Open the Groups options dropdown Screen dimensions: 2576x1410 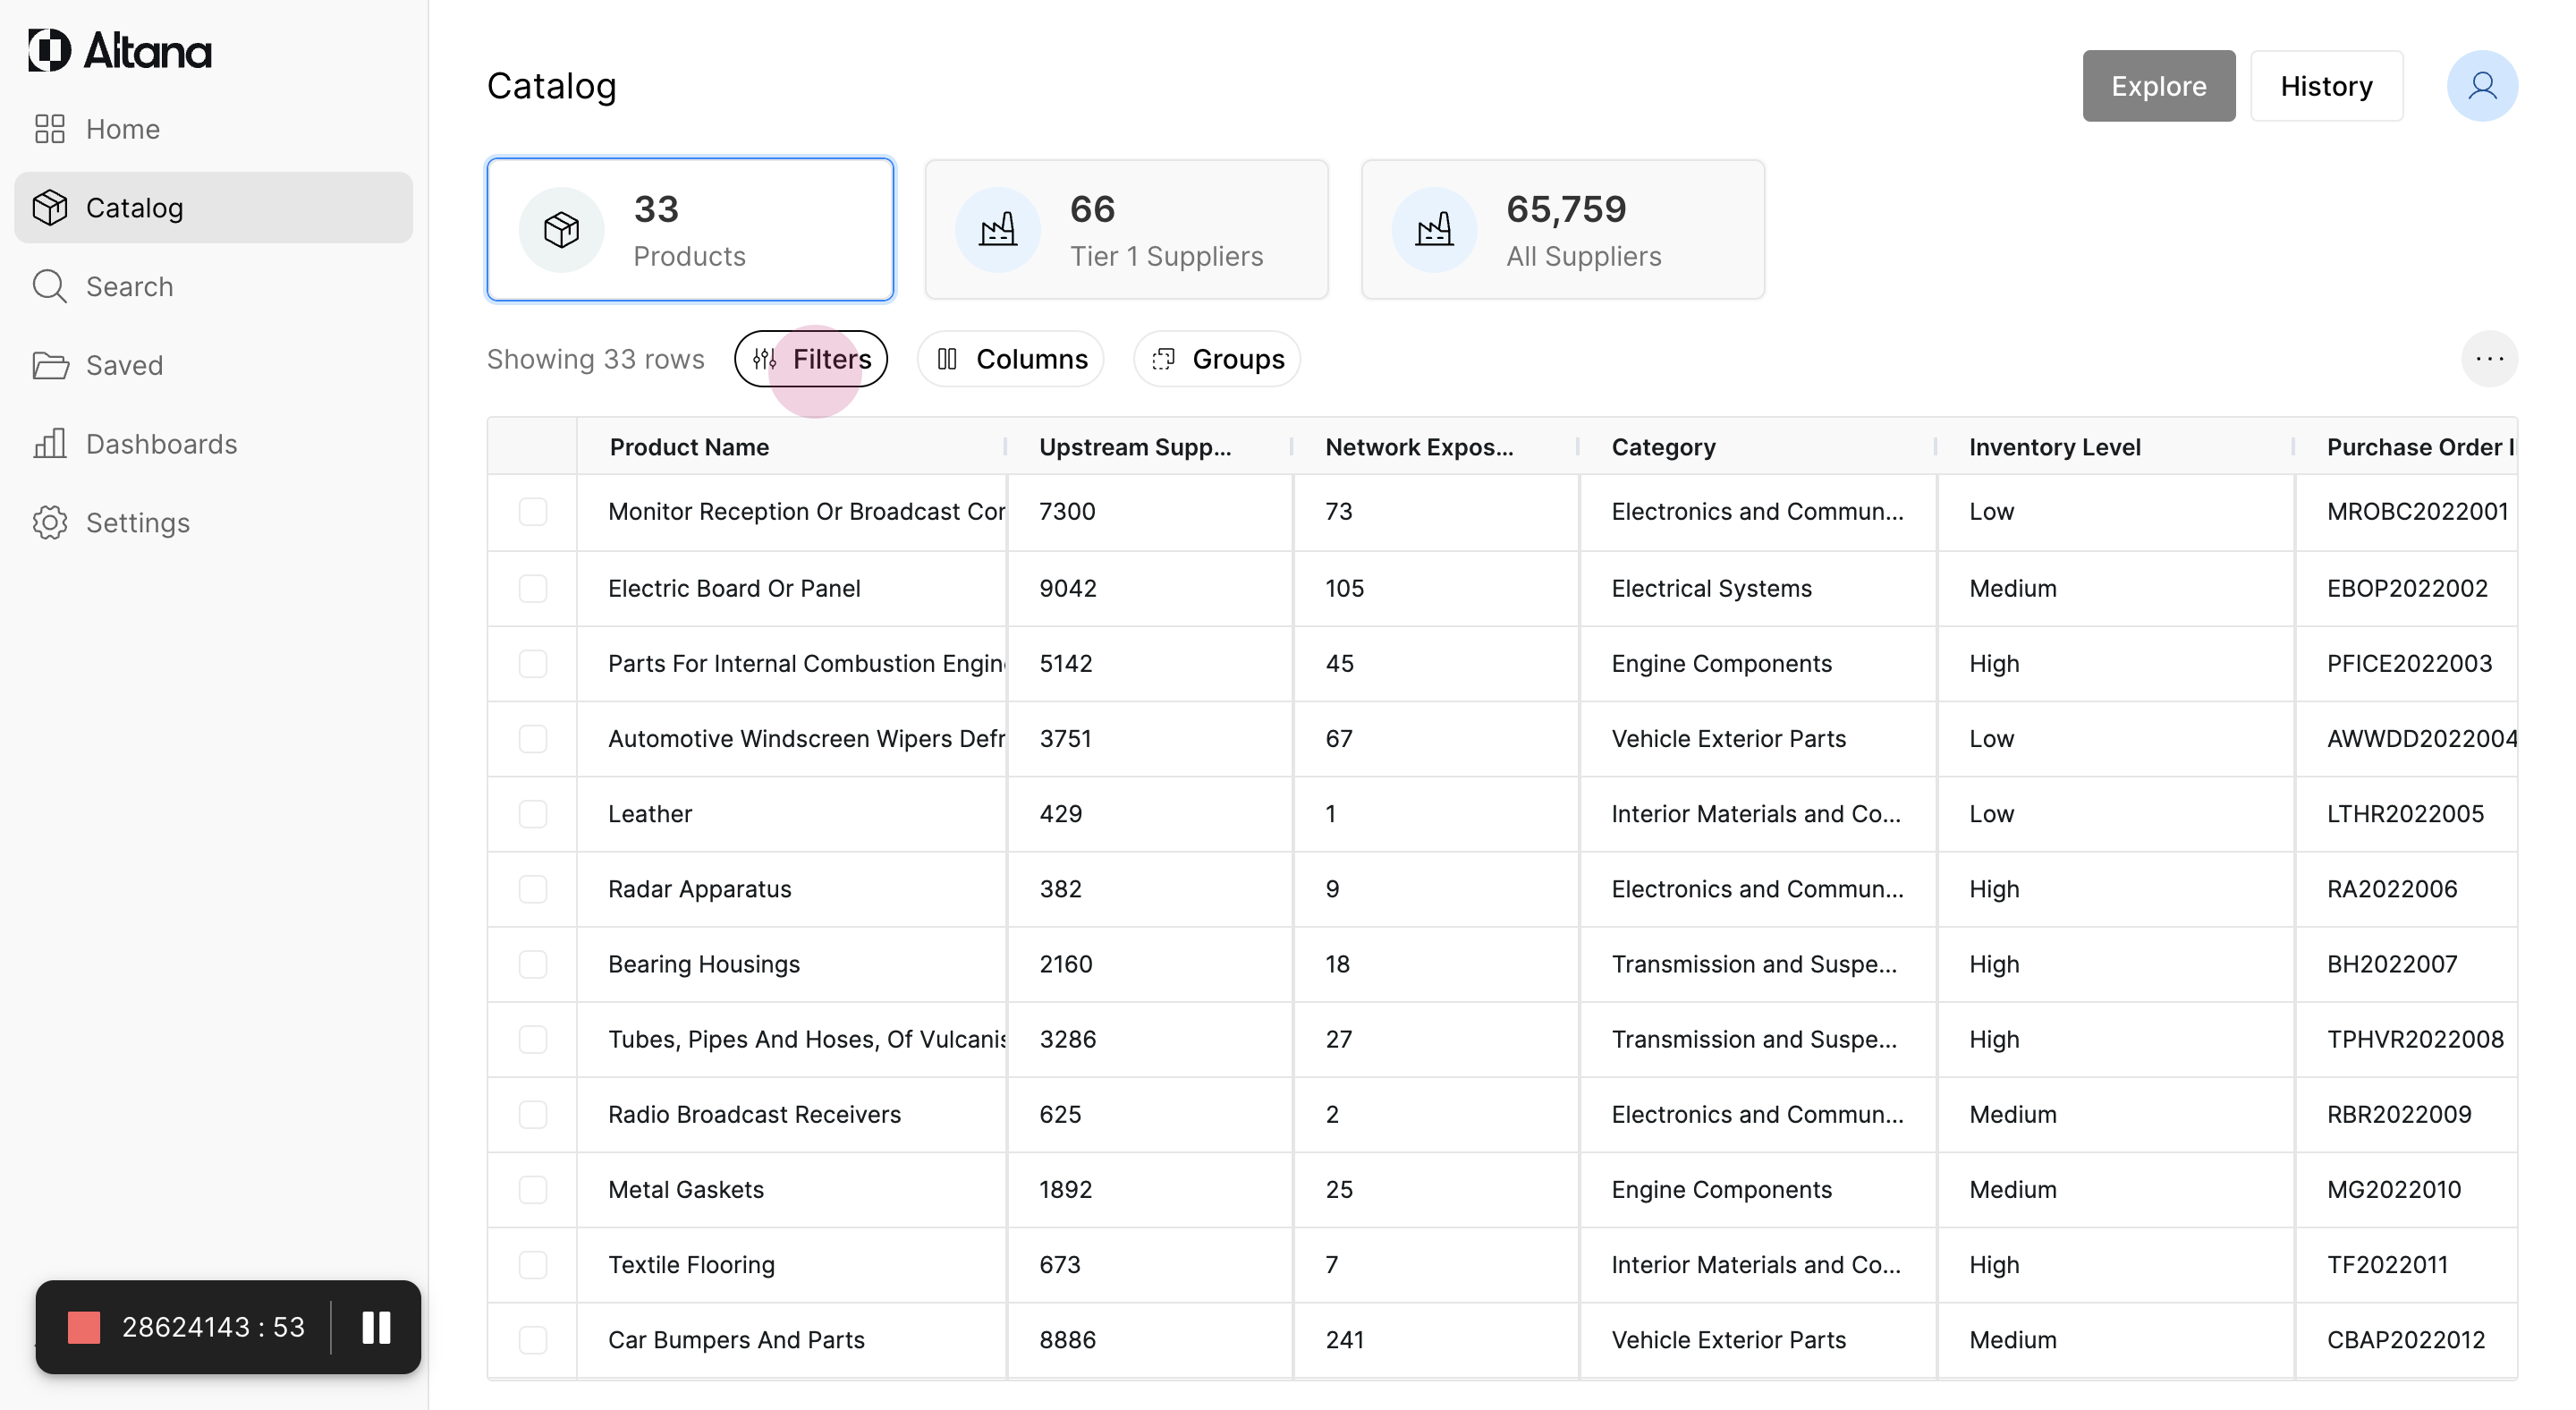click(x=1217, y=359)
